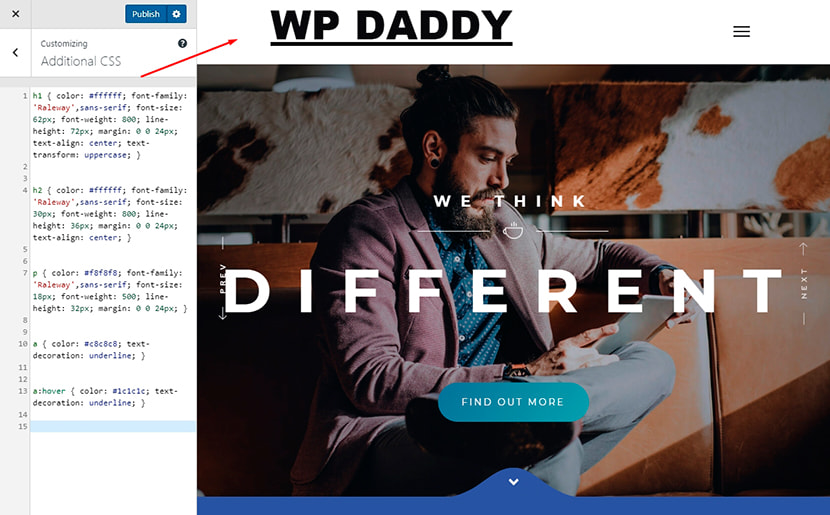Click the Publish button
The image size is (830, 515).
pos(146,14)
